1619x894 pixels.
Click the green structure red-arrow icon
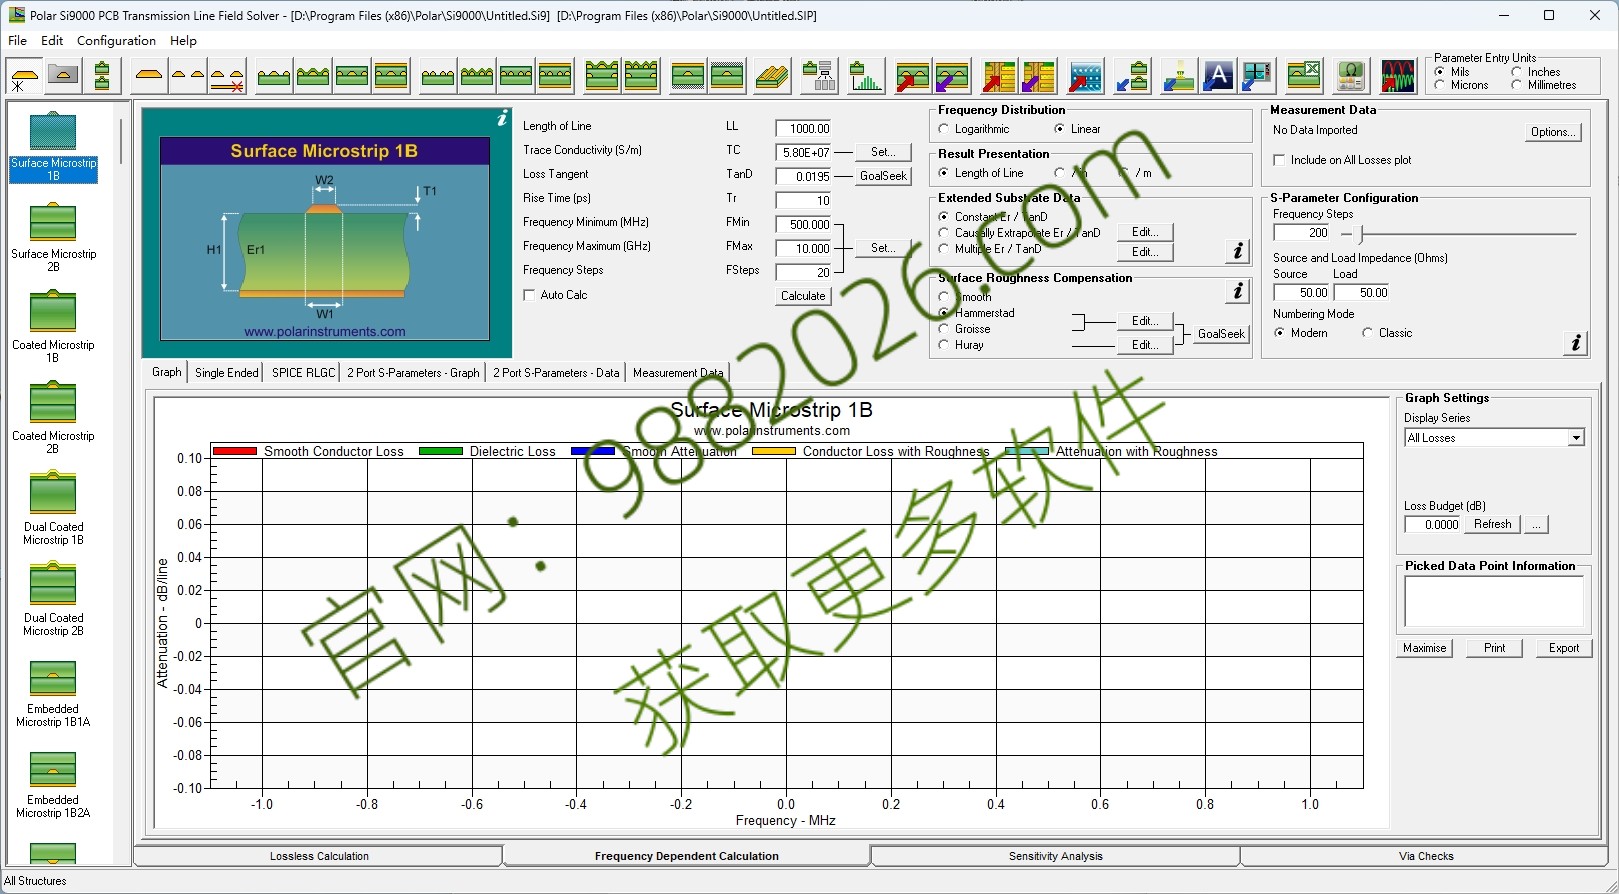click(913, 76)
